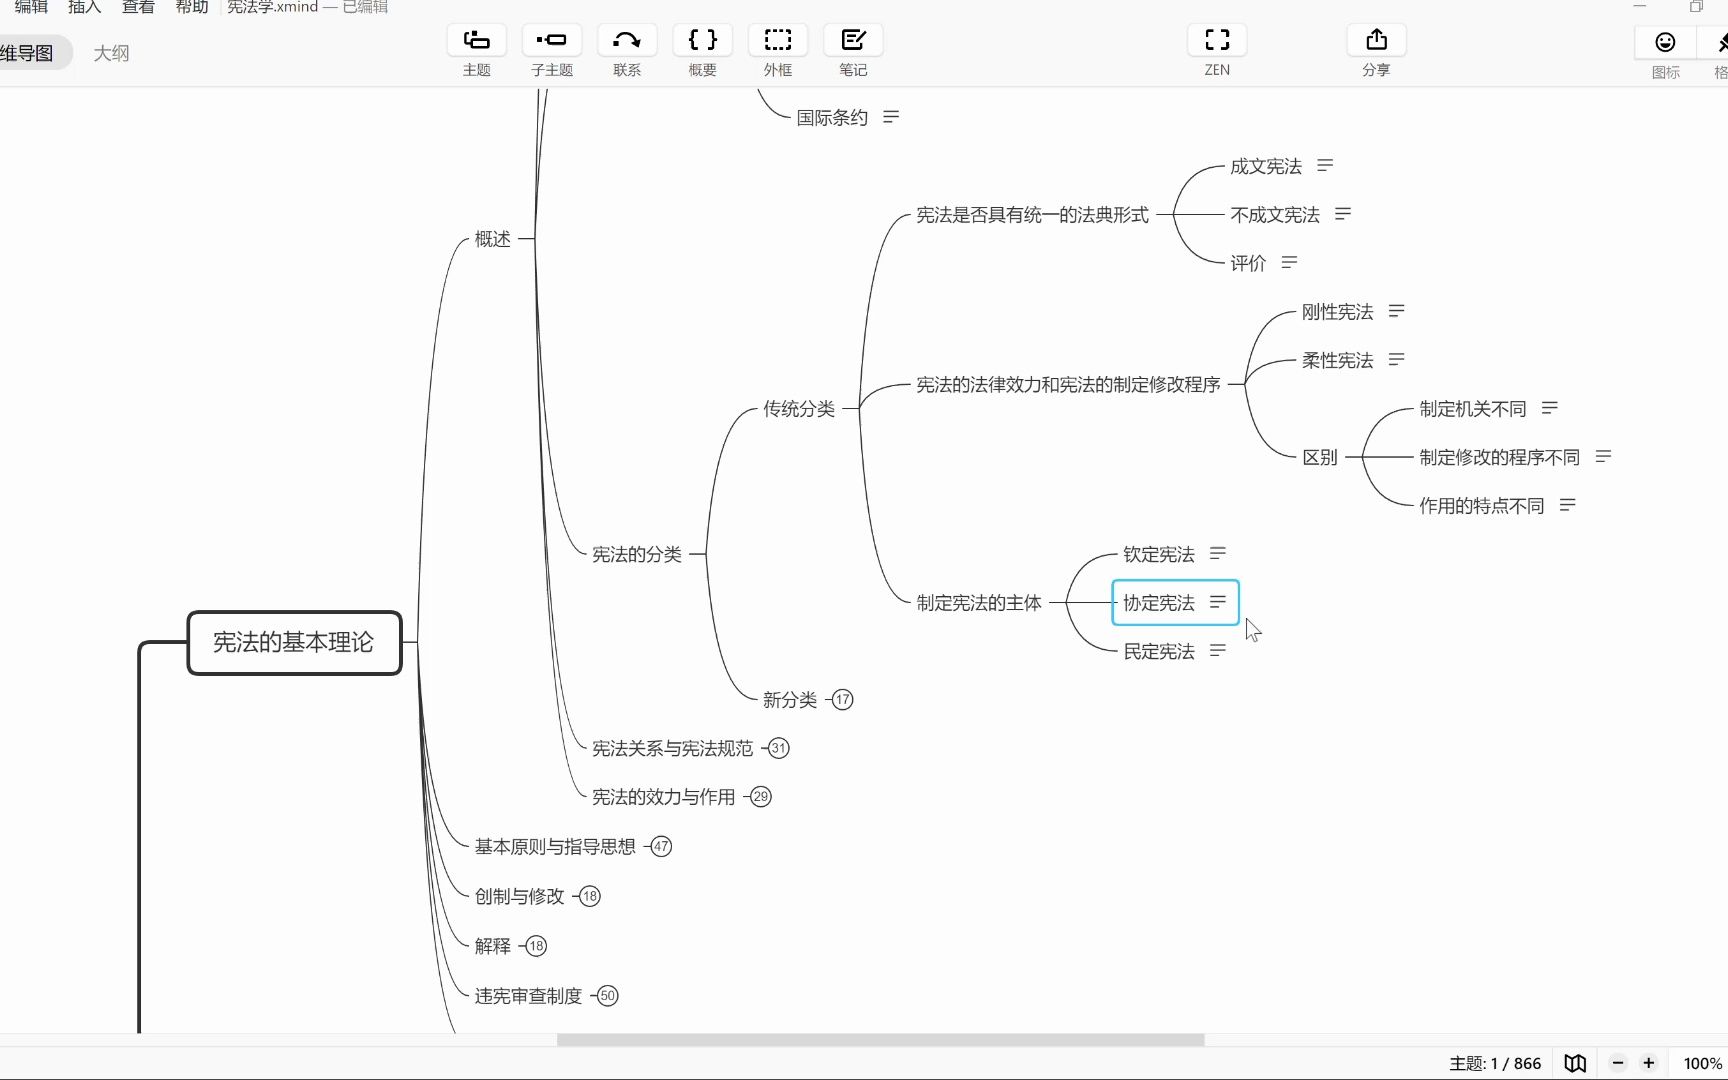This screenshot has width=1728, height=1080.
Task: Click the 主题: 1 / 866 topic count
Action: (x=1495, y=1063)
